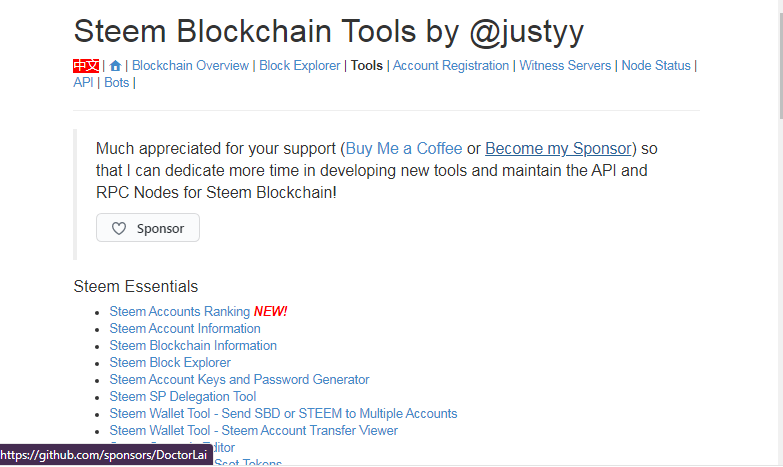Follow the Buy Me a Coffee link
The image size is (783, 467).
(404, 149)
